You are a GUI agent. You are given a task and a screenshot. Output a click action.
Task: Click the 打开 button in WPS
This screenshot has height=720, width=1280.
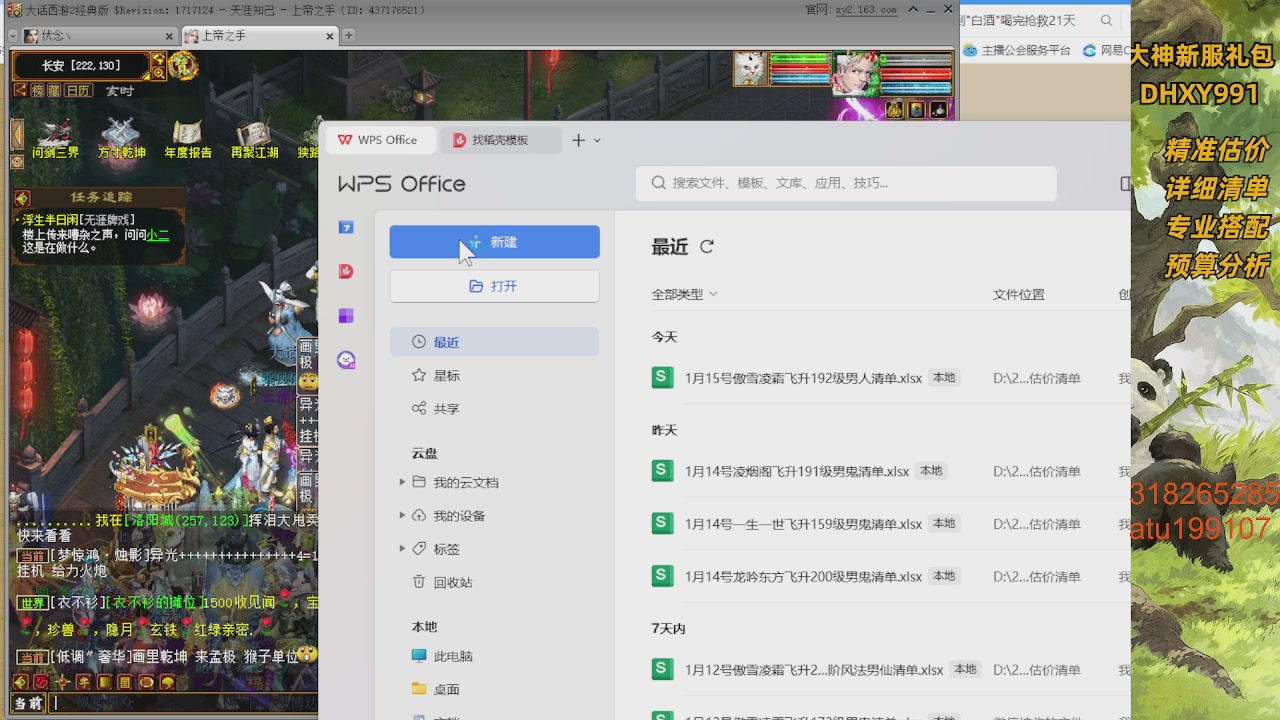pos(494,286)
